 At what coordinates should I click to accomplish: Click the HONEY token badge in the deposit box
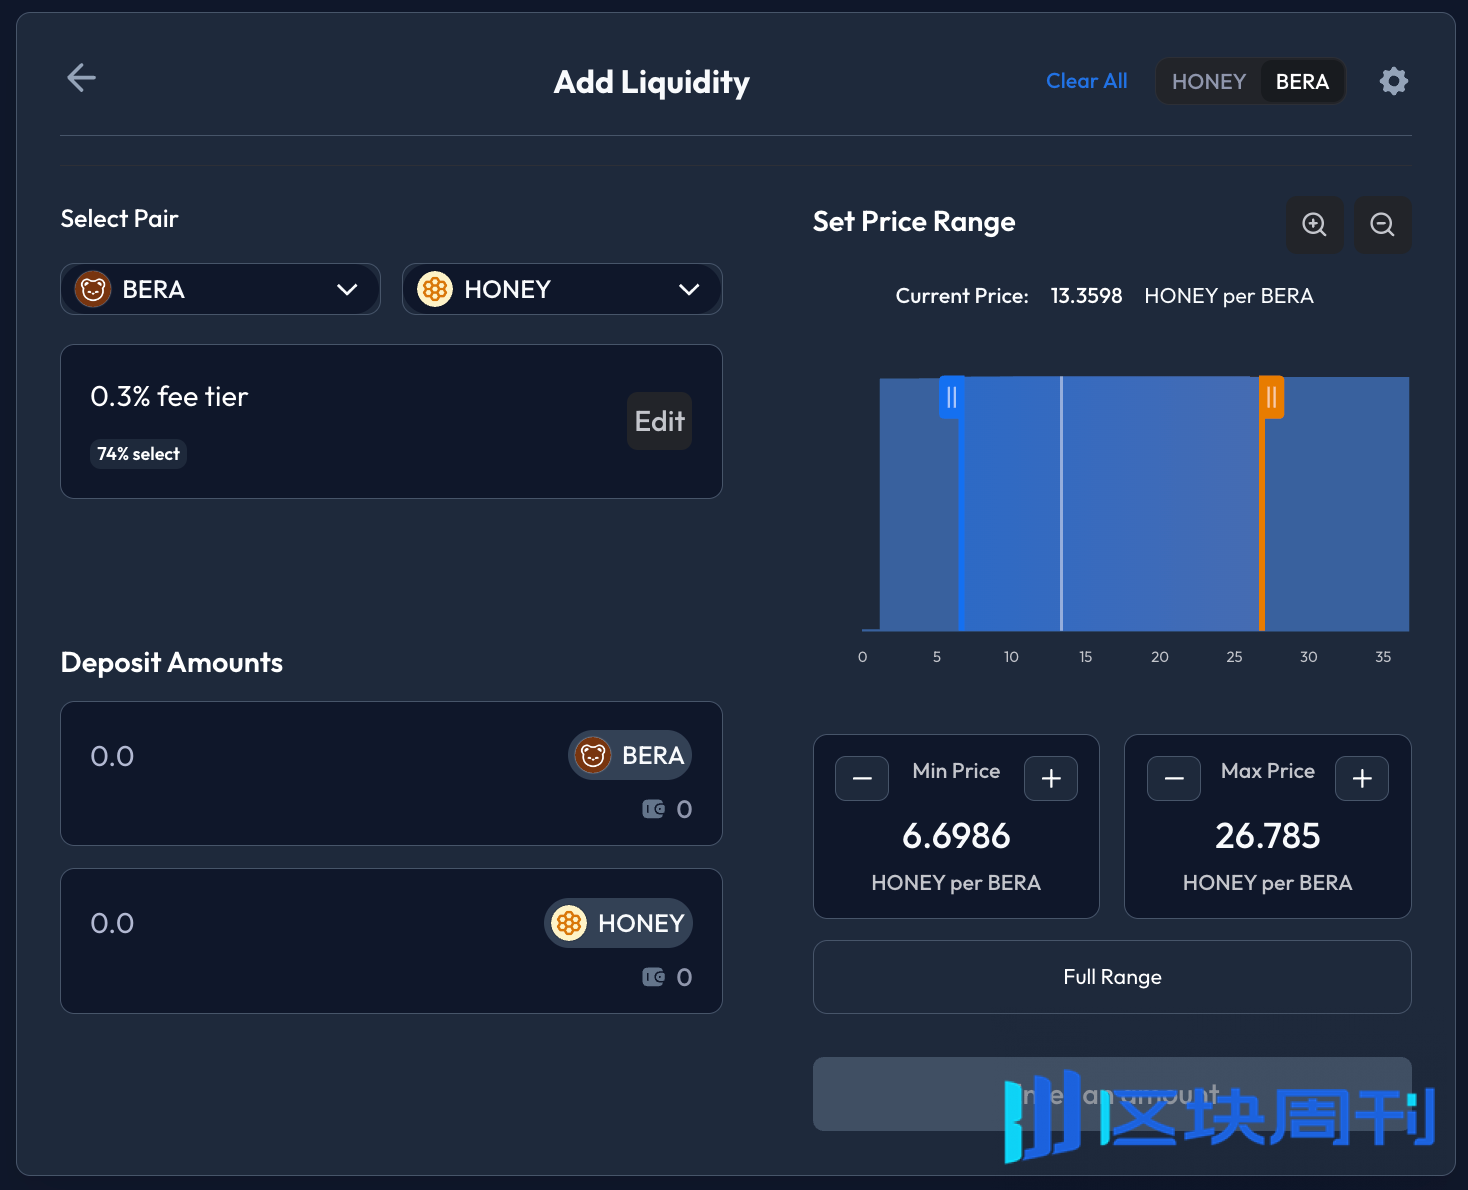pyautogui.click(x=618, y=923)
